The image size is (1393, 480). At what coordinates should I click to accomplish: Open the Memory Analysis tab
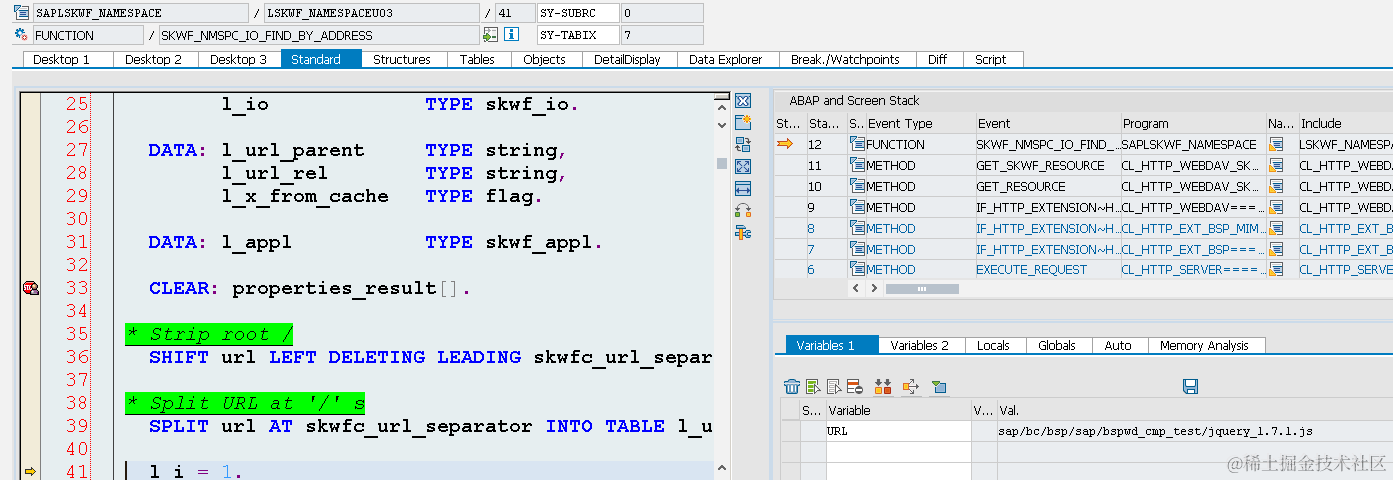(1204, 346)
